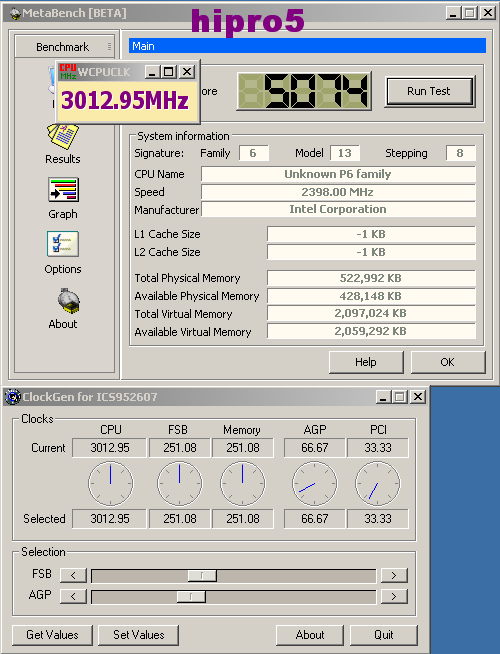Click the MetaBench title bar icon
The image size is (500, 654).
(x=15, y=14)
